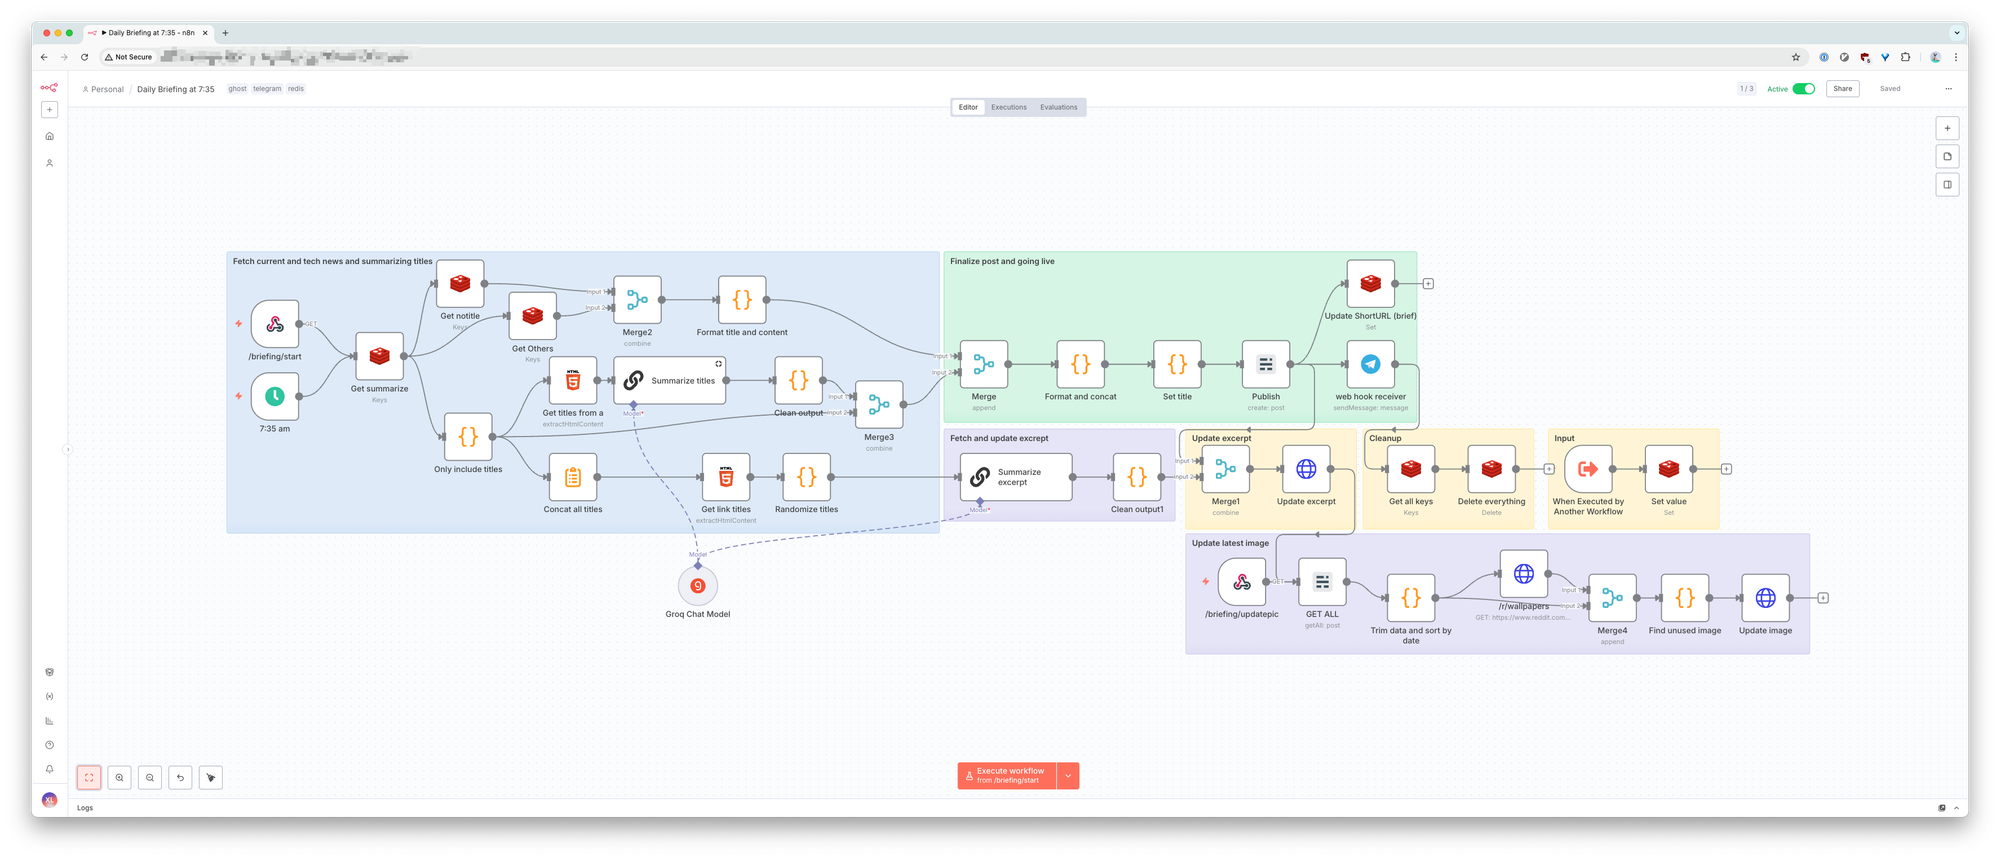Open the XL user avatar menu
Screen dimensions: 2000x859
(x=49, y=800)
